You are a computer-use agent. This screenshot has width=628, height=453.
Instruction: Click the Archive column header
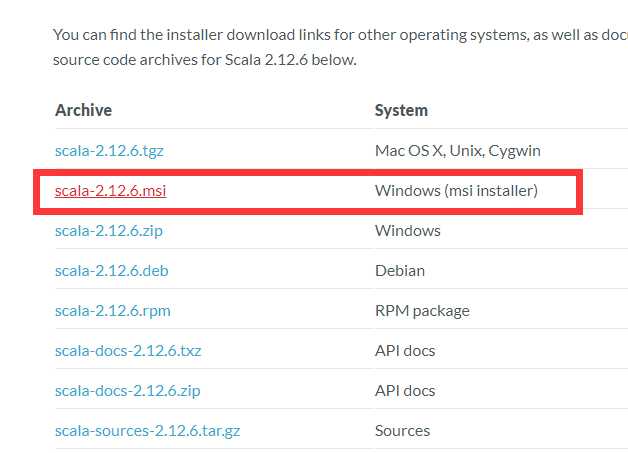(x=83, y=110)
